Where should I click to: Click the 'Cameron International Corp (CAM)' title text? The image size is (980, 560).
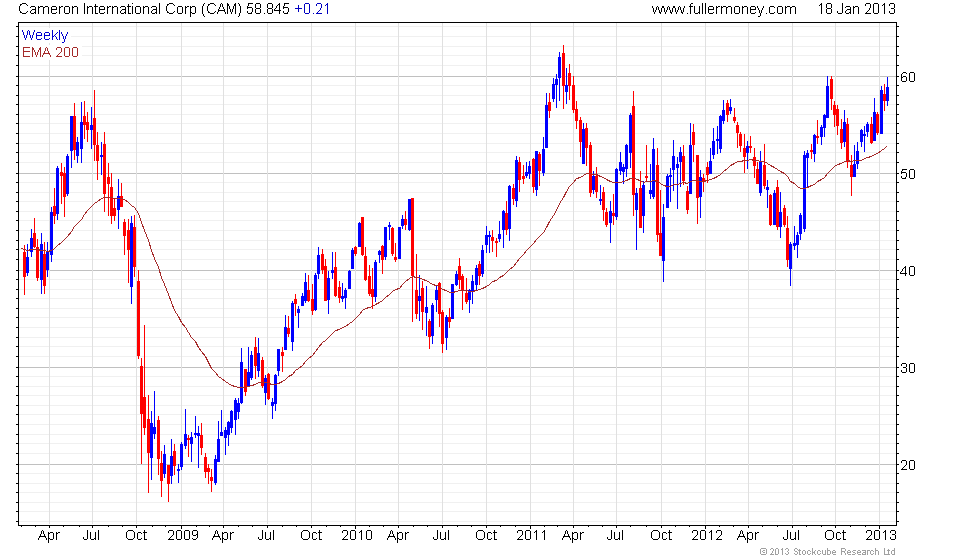coord(130,9)
